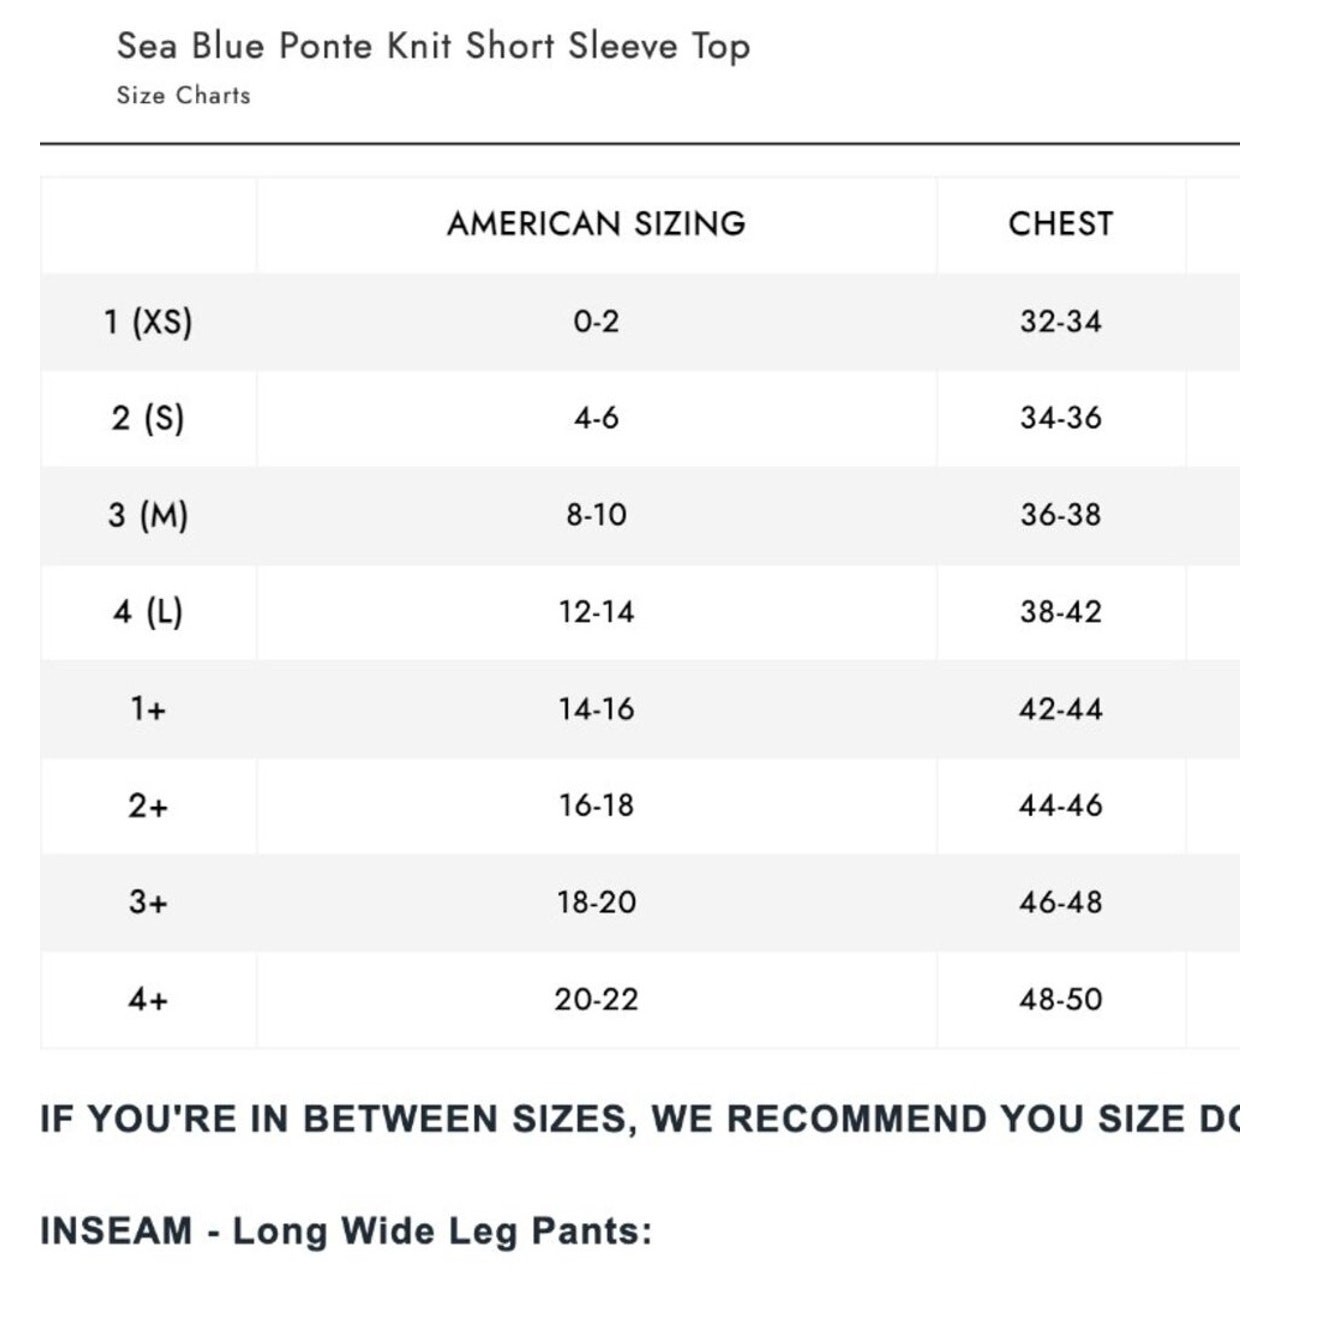
Task: Select the 3 (M) size row label
Action: (x=148, y=515)
